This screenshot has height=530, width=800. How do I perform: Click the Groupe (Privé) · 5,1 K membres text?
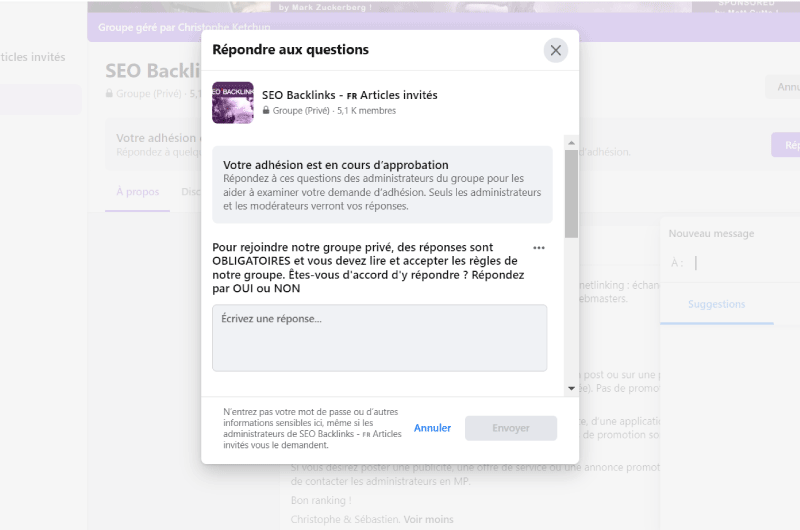[x=334, y=111]
